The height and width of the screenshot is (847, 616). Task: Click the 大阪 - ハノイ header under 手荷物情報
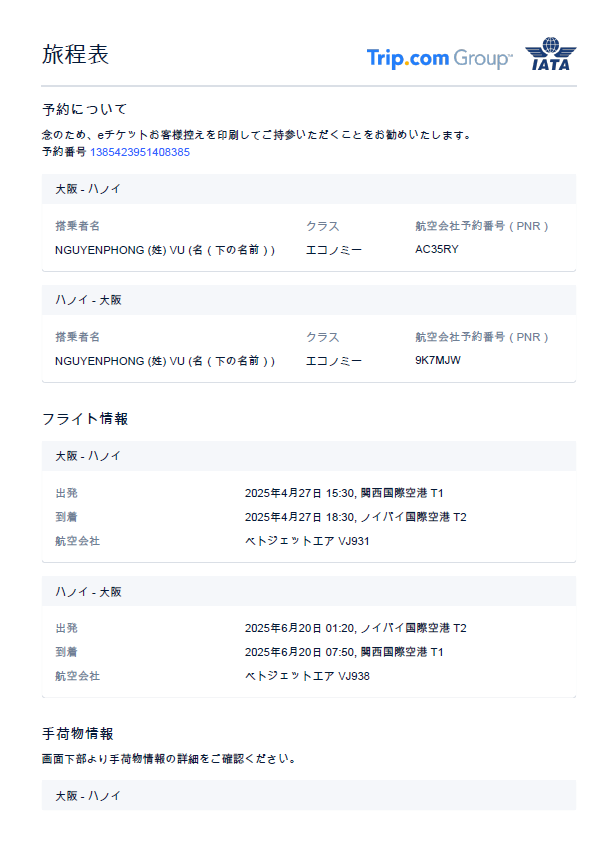click(x=88, y=795)
